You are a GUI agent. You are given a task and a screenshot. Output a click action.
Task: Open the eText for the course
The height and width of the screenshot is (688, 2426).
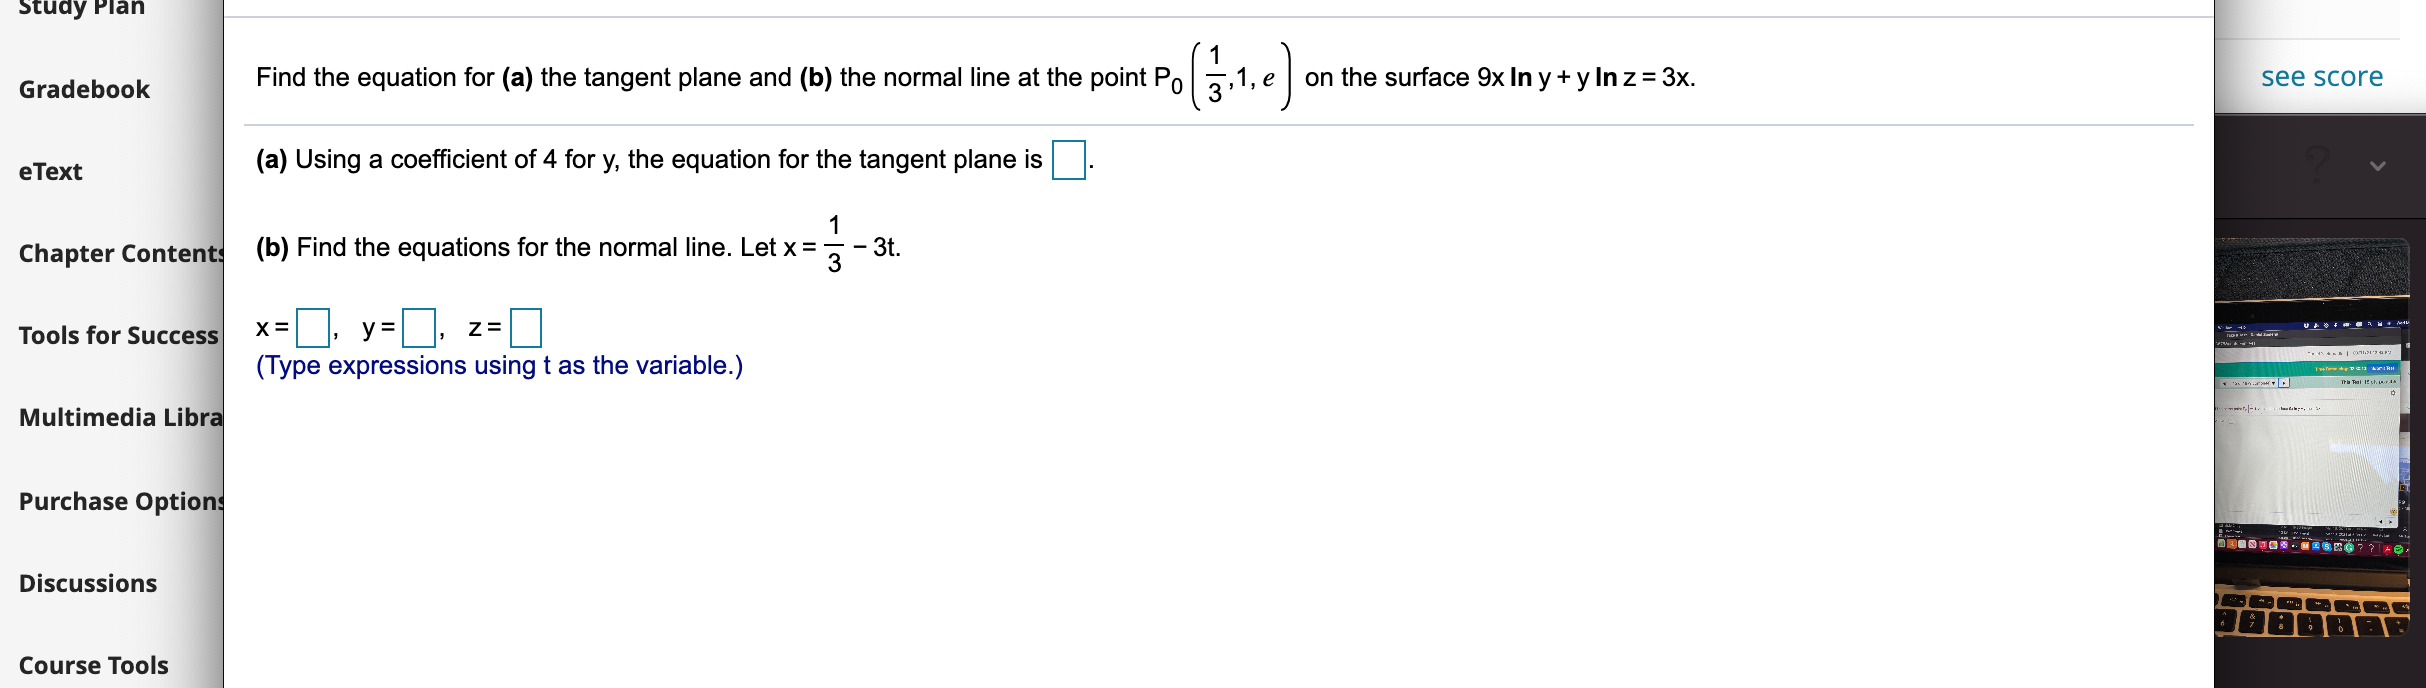tap(50, 172)
